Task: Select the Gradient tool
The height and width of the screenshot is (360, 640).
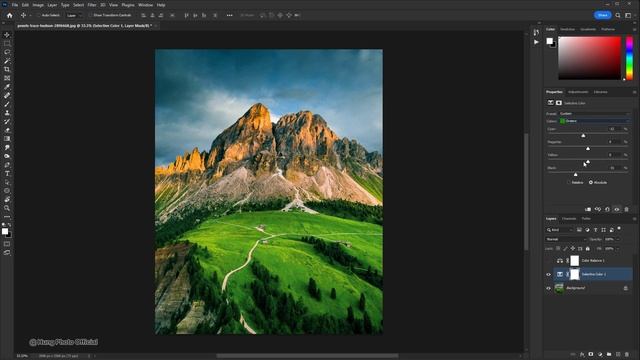Action: point(7,139)
